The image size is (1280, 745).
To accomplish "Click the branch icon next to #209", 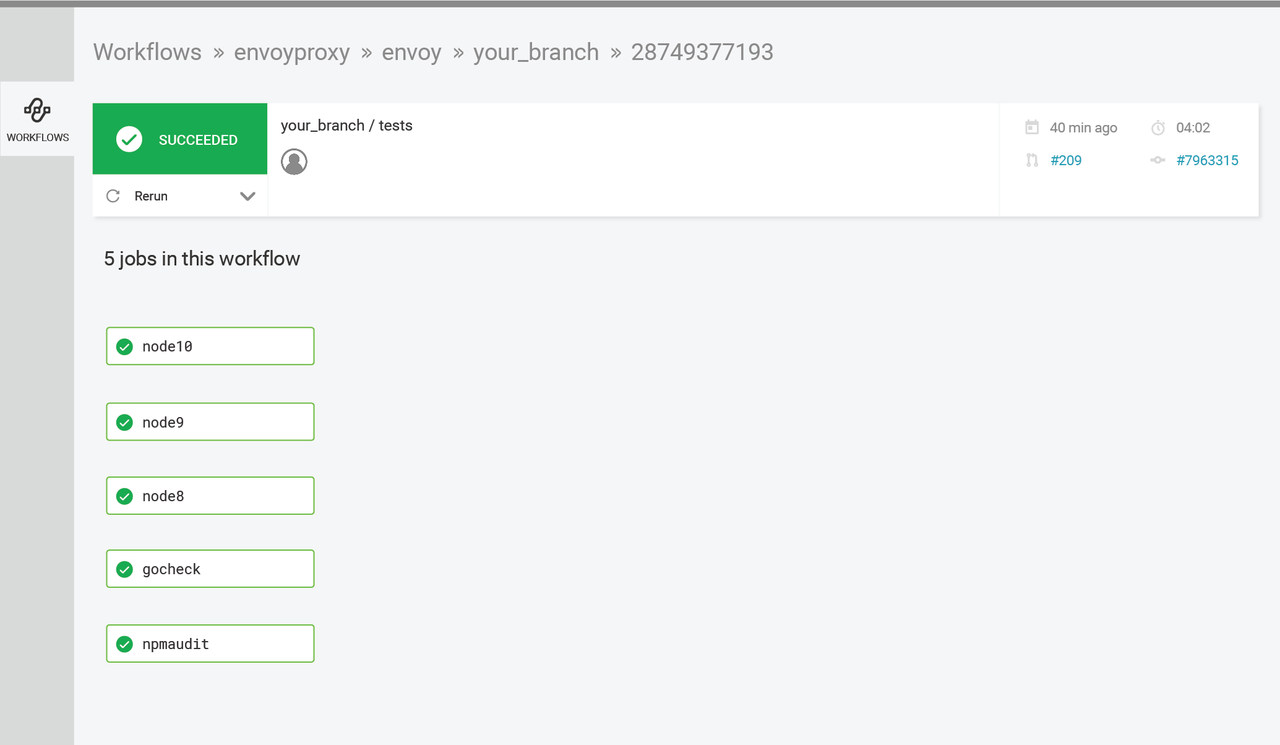I will [x=1031, y=160].
